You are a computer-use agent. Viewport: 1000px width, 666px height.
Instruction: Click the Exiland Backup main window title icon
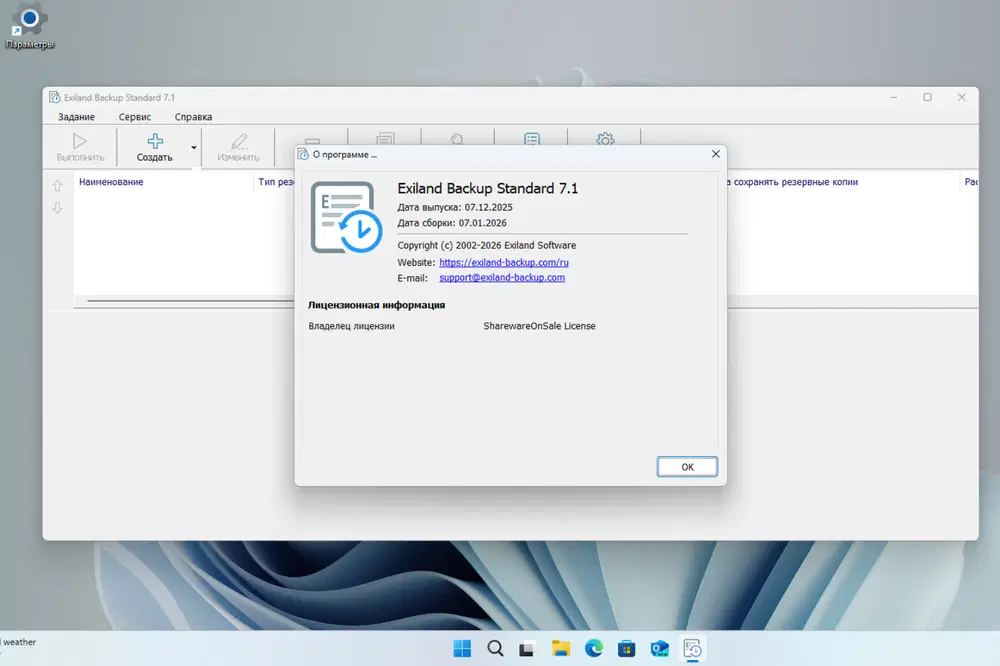tap(55, 97)
